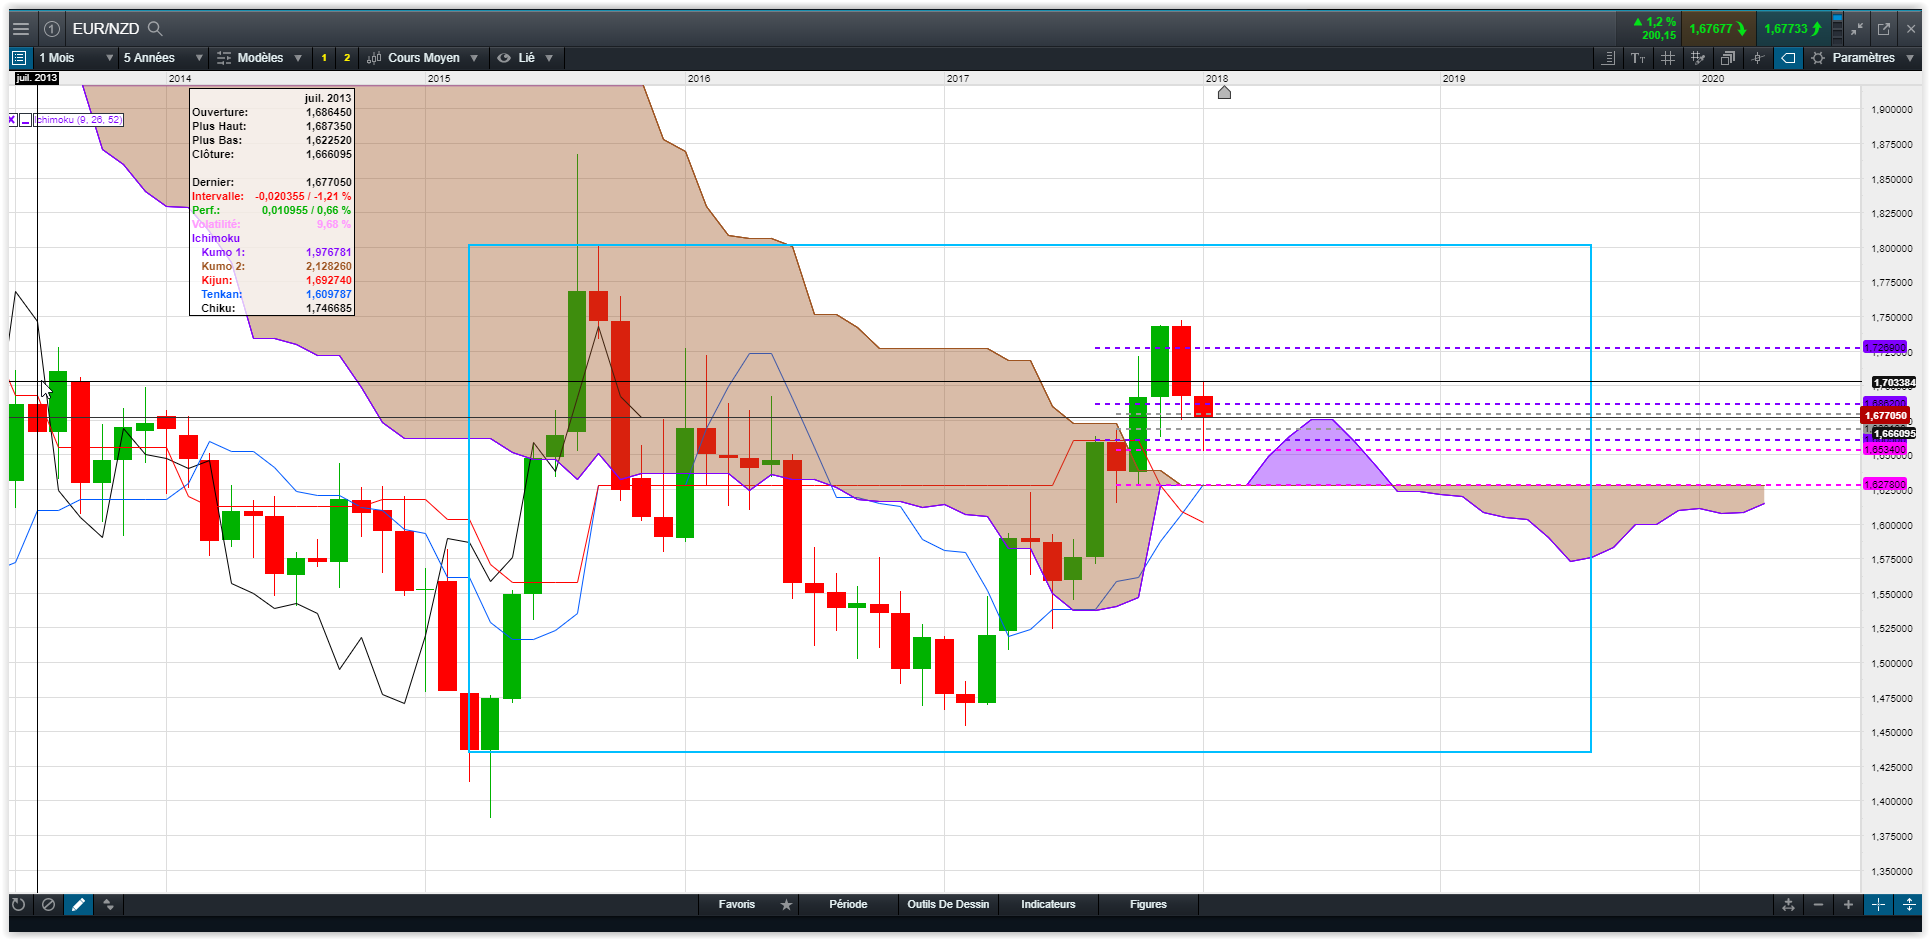Viewport: 1930px width, 940px height.
Task: Toggle the chart grid icon
Action: [1668, 58]
